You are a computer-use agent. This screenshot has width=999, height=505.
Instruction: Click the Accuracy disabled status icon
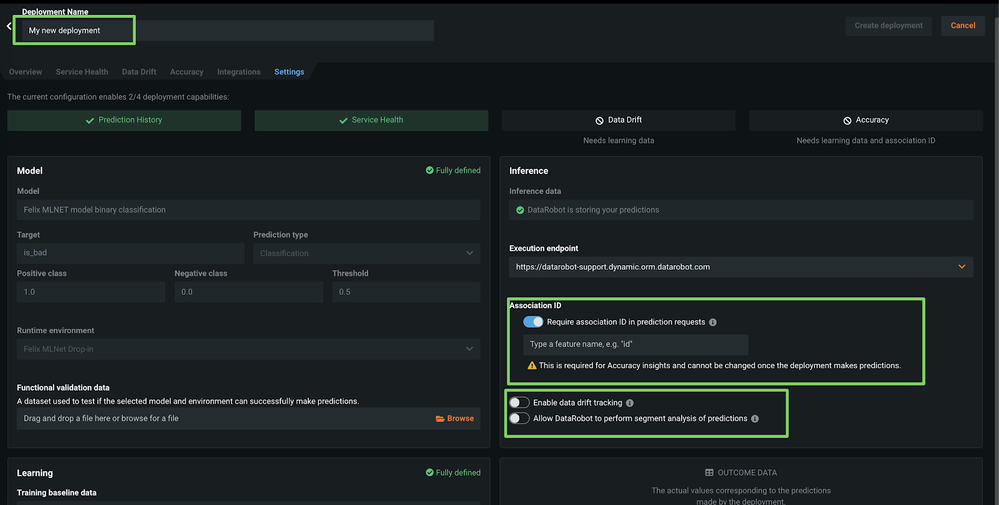tap(847, 120)
